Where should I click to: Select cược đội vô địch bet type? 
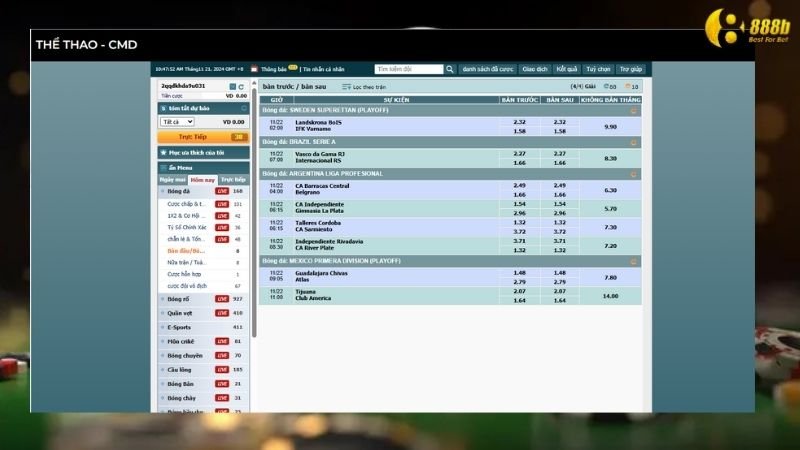click(187, 286)
